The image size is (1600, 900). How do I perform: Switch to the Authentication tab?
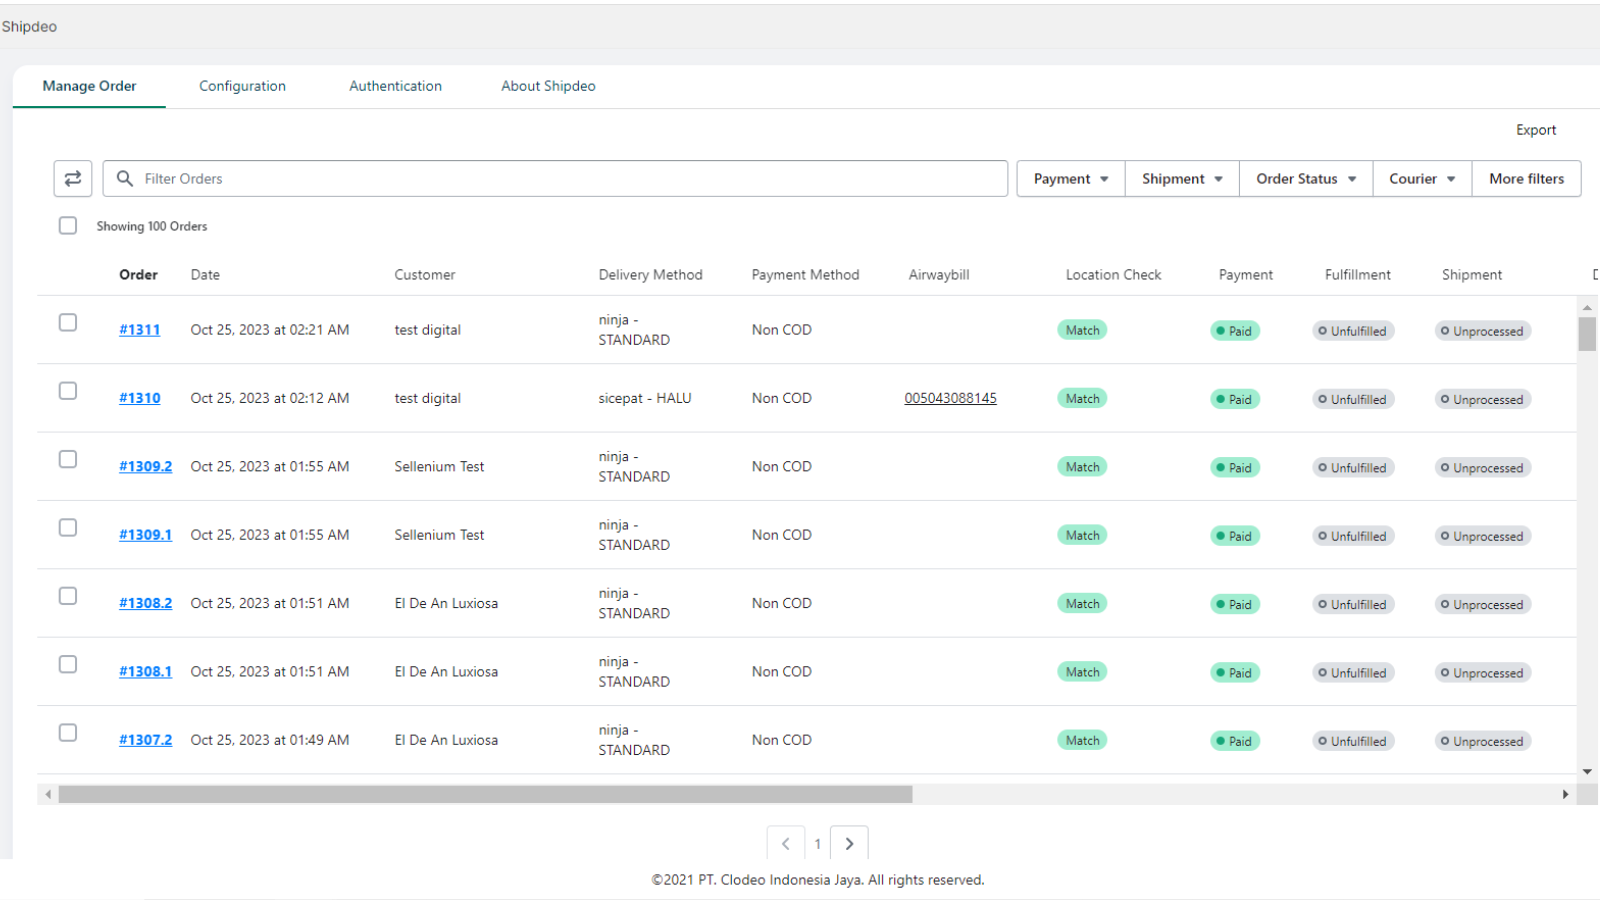tap(395, 86)
